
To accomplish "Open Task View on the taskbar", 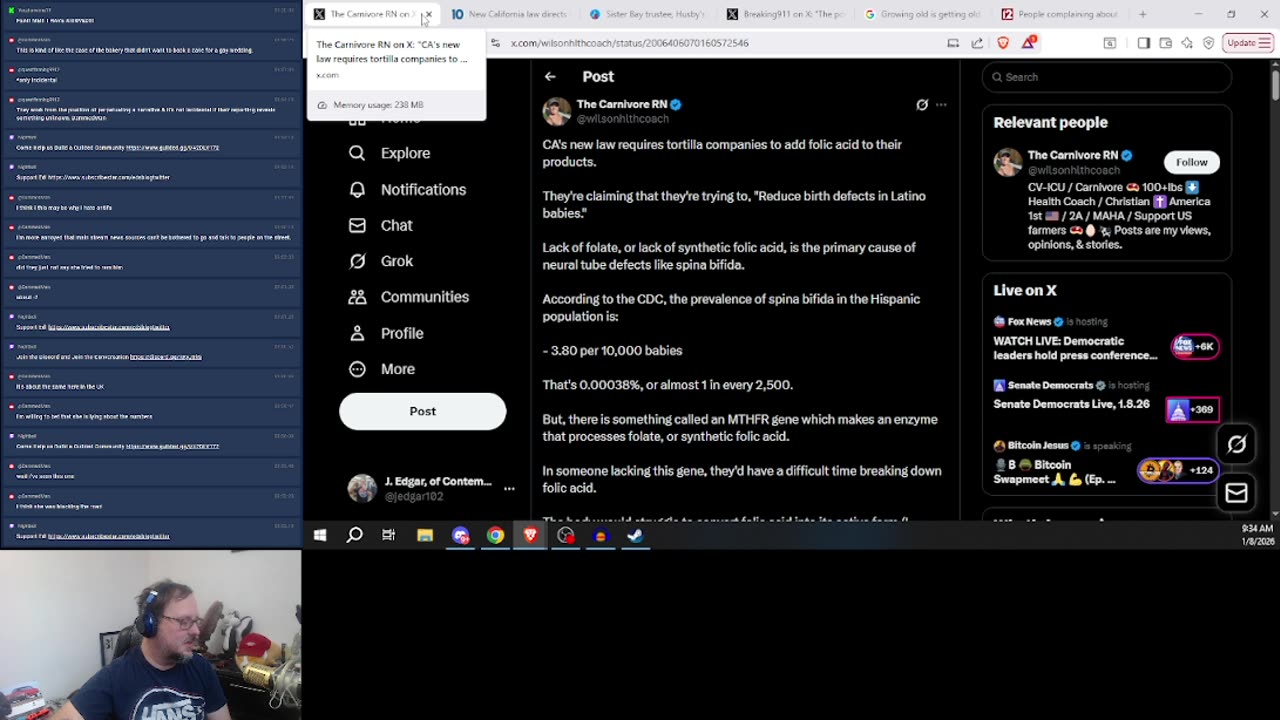I will (389, 536).
